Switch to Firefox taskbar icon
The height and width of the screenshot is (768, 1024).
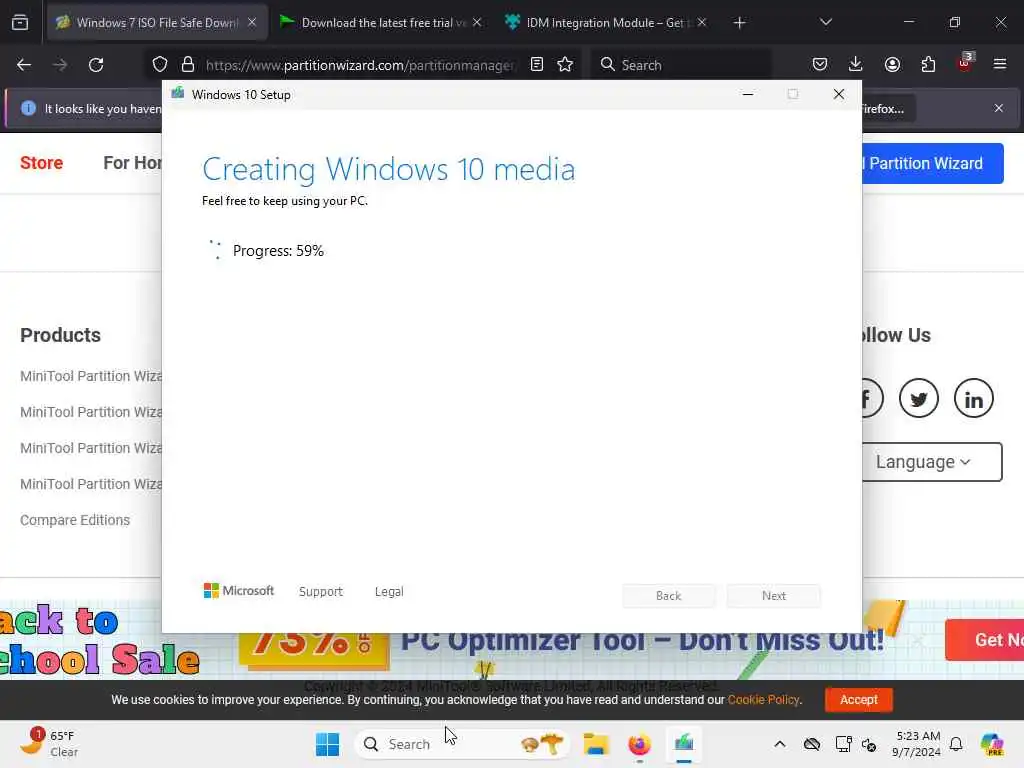(639, 744)
